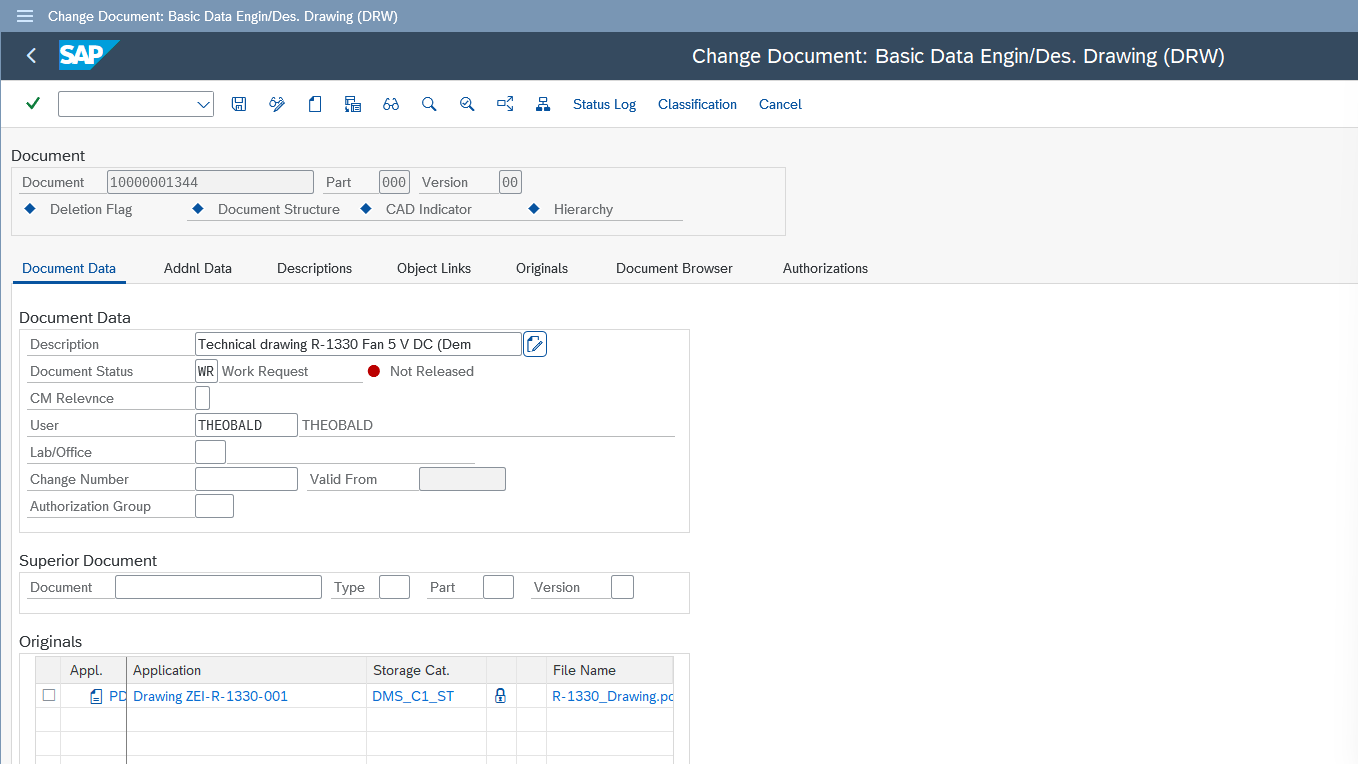
Task: Click the "Work Request" status text
Action: (264, 371)
